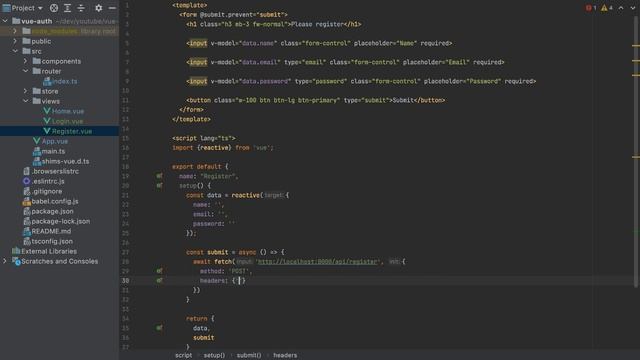The width and height of the screenshot is (640, 360).
Task: Go to previous highlighted error arrow
Action: point(621,8)
